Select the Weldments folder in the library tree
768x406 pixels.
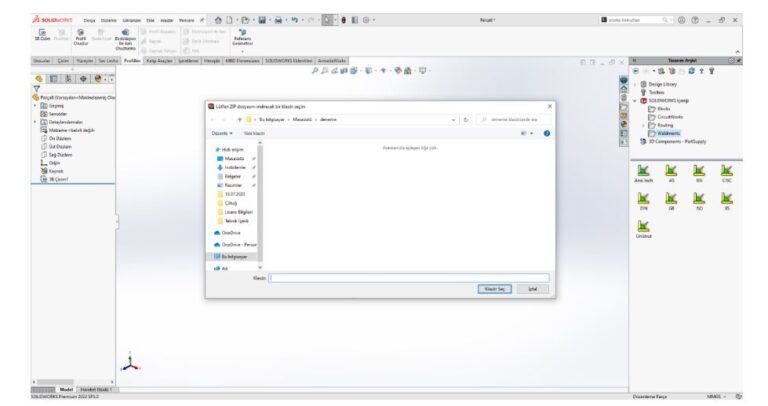668,132
